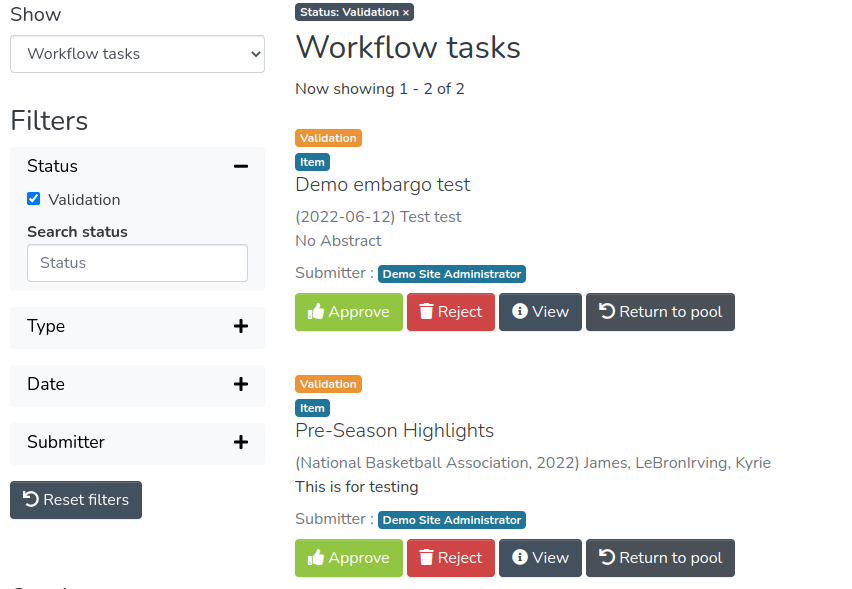Approve the Demo embargo test item
Screen dimensions: 852x589
tap(349, 312)
